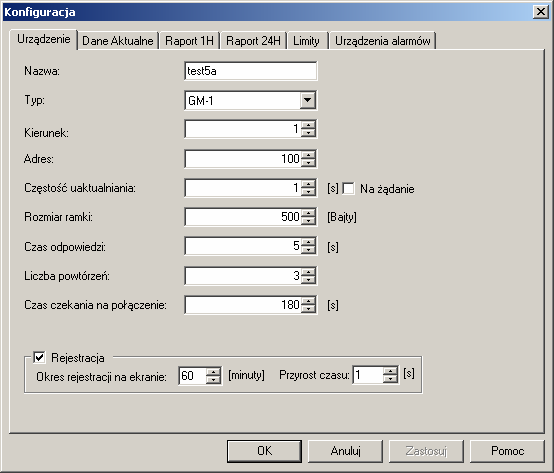Screen dimensions: 554x473
Task: Increase Czas czekania na połączenie value
Action: (x=308, y=301)
